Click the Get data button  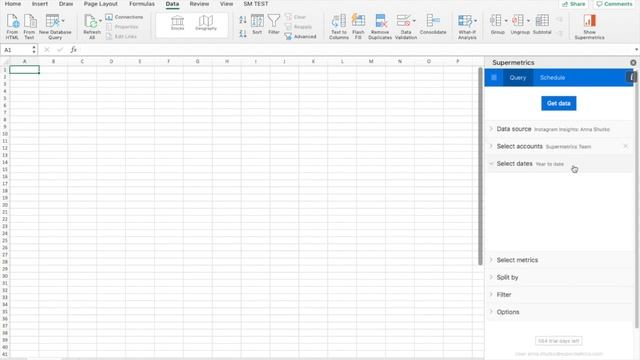pos(559,103)
